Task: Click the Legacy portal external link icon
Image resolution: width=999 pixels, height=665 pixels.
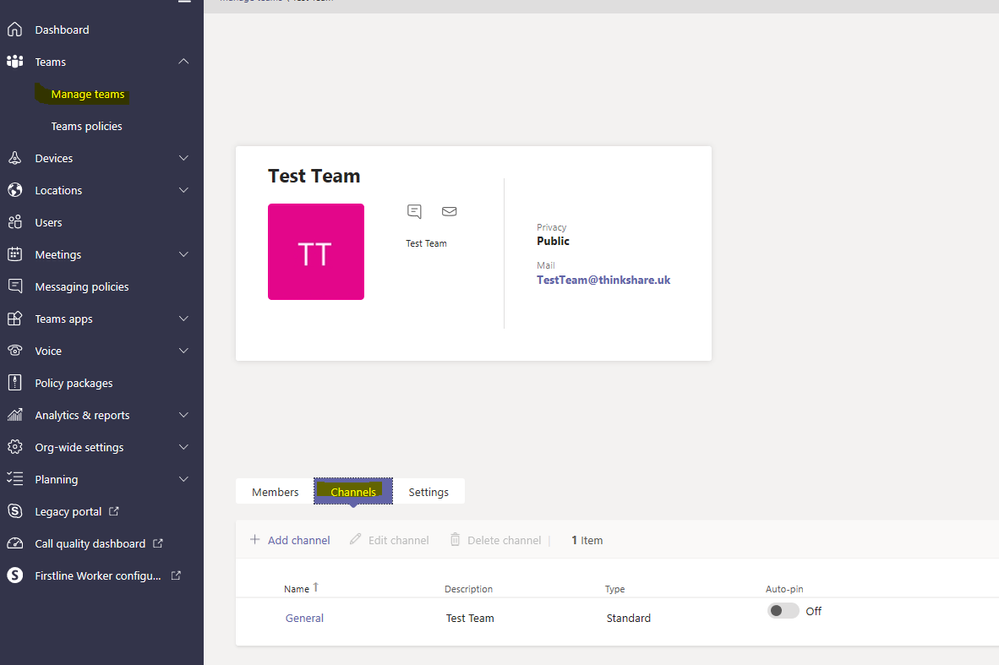Action: pyautogui.click(x=114, y=511)
